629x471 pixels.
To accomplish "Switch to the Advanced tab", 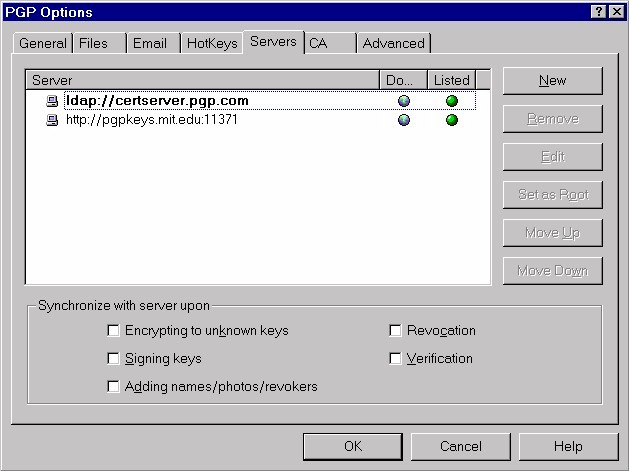I will coord(394,43).
